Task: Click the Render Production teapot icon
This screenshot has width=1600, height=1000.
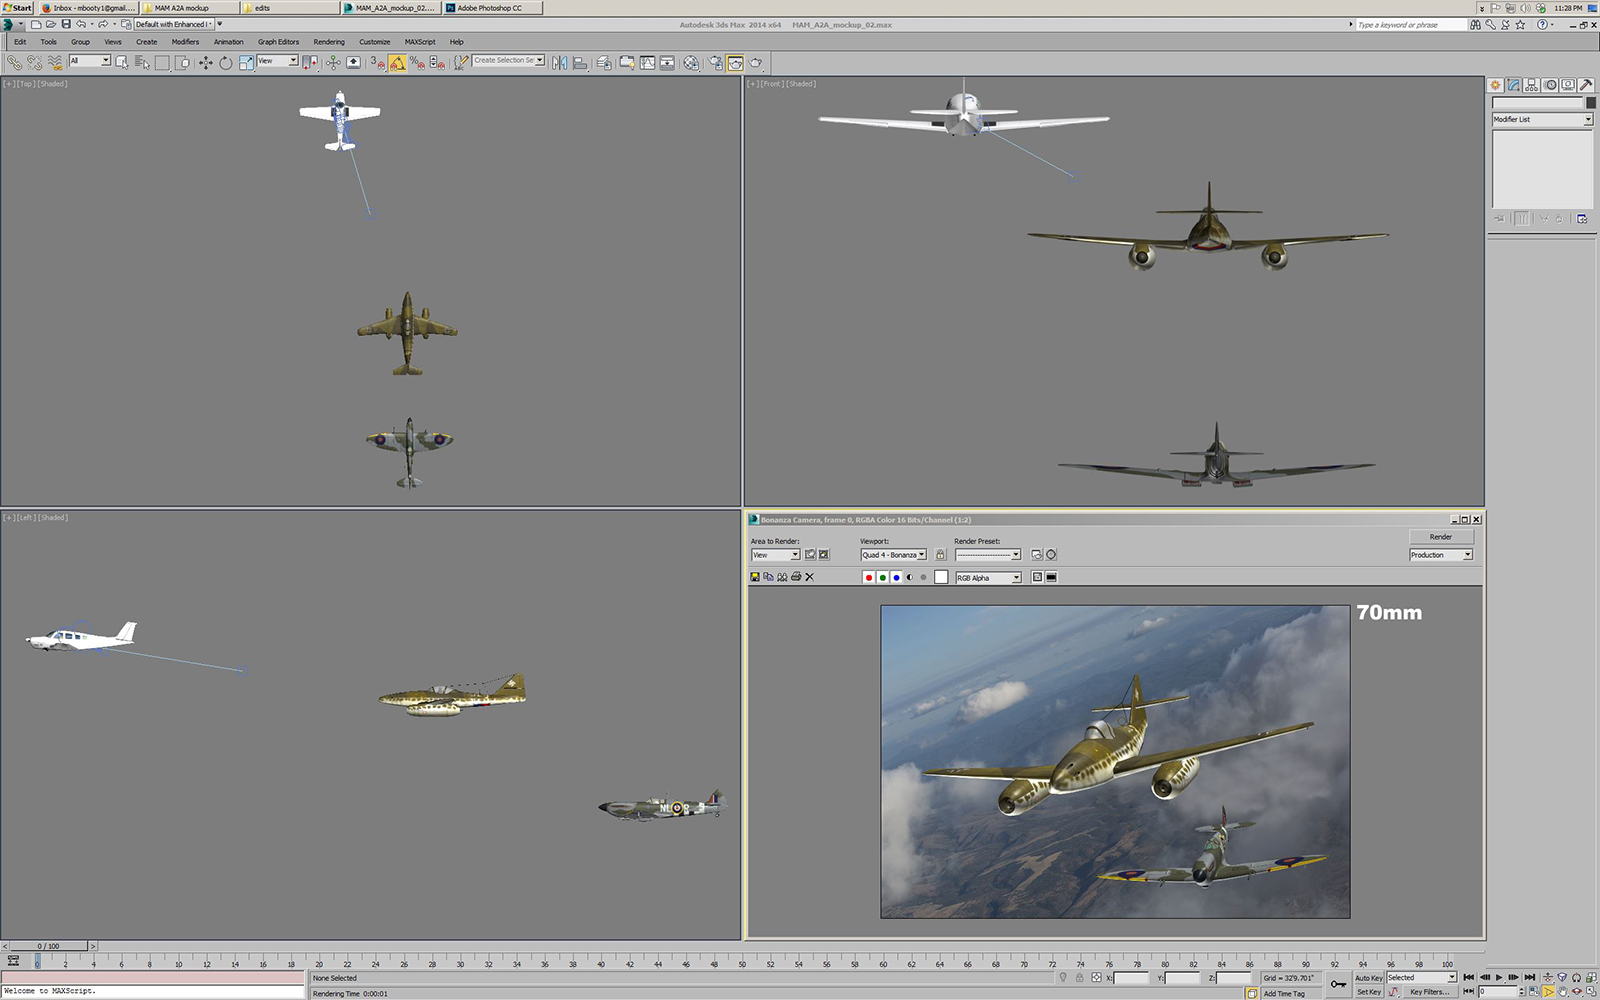Action: 756,63
